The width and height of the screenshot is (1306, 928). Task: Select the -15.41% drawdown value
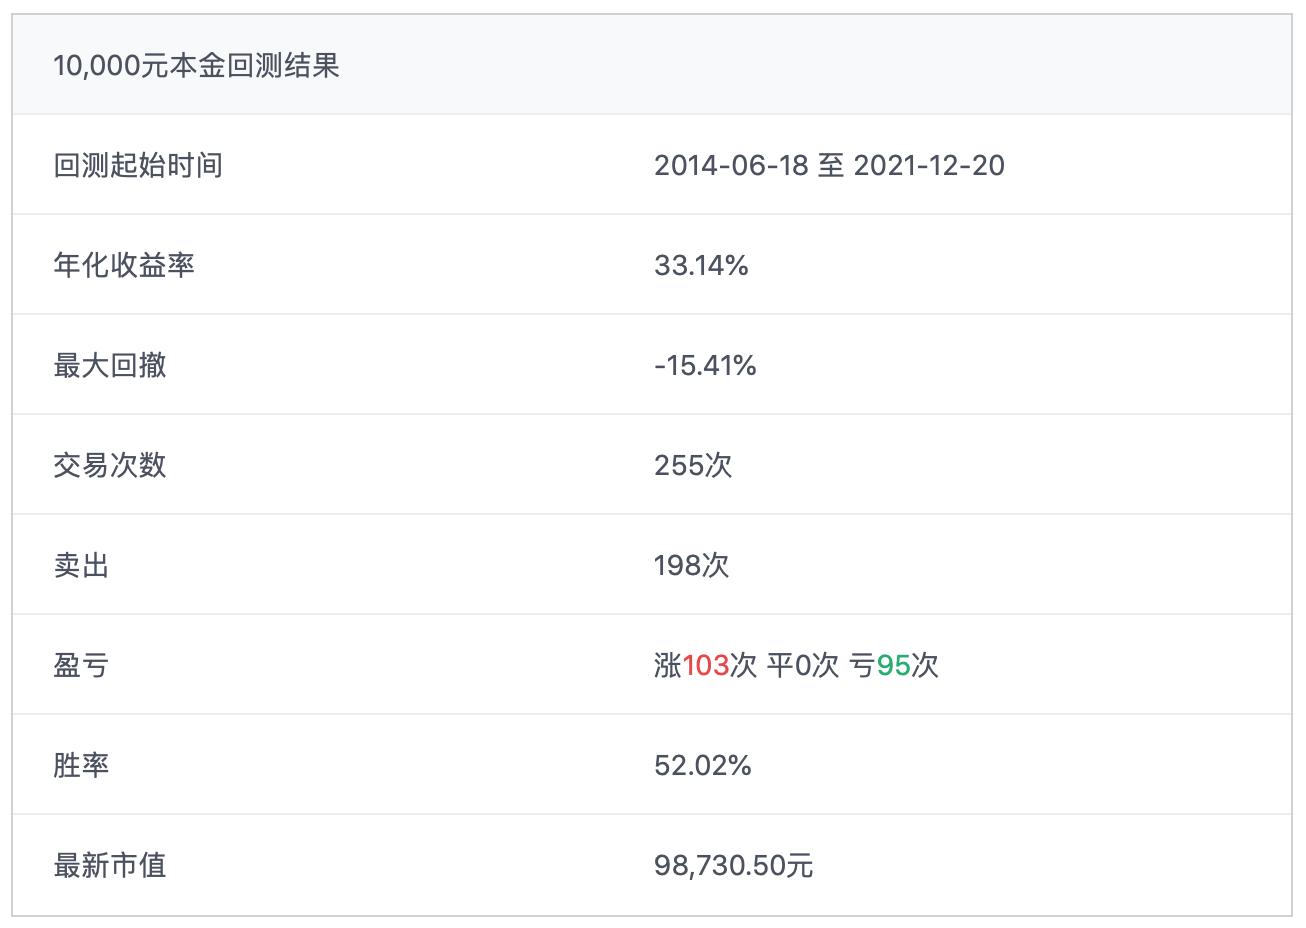[705, 365]
